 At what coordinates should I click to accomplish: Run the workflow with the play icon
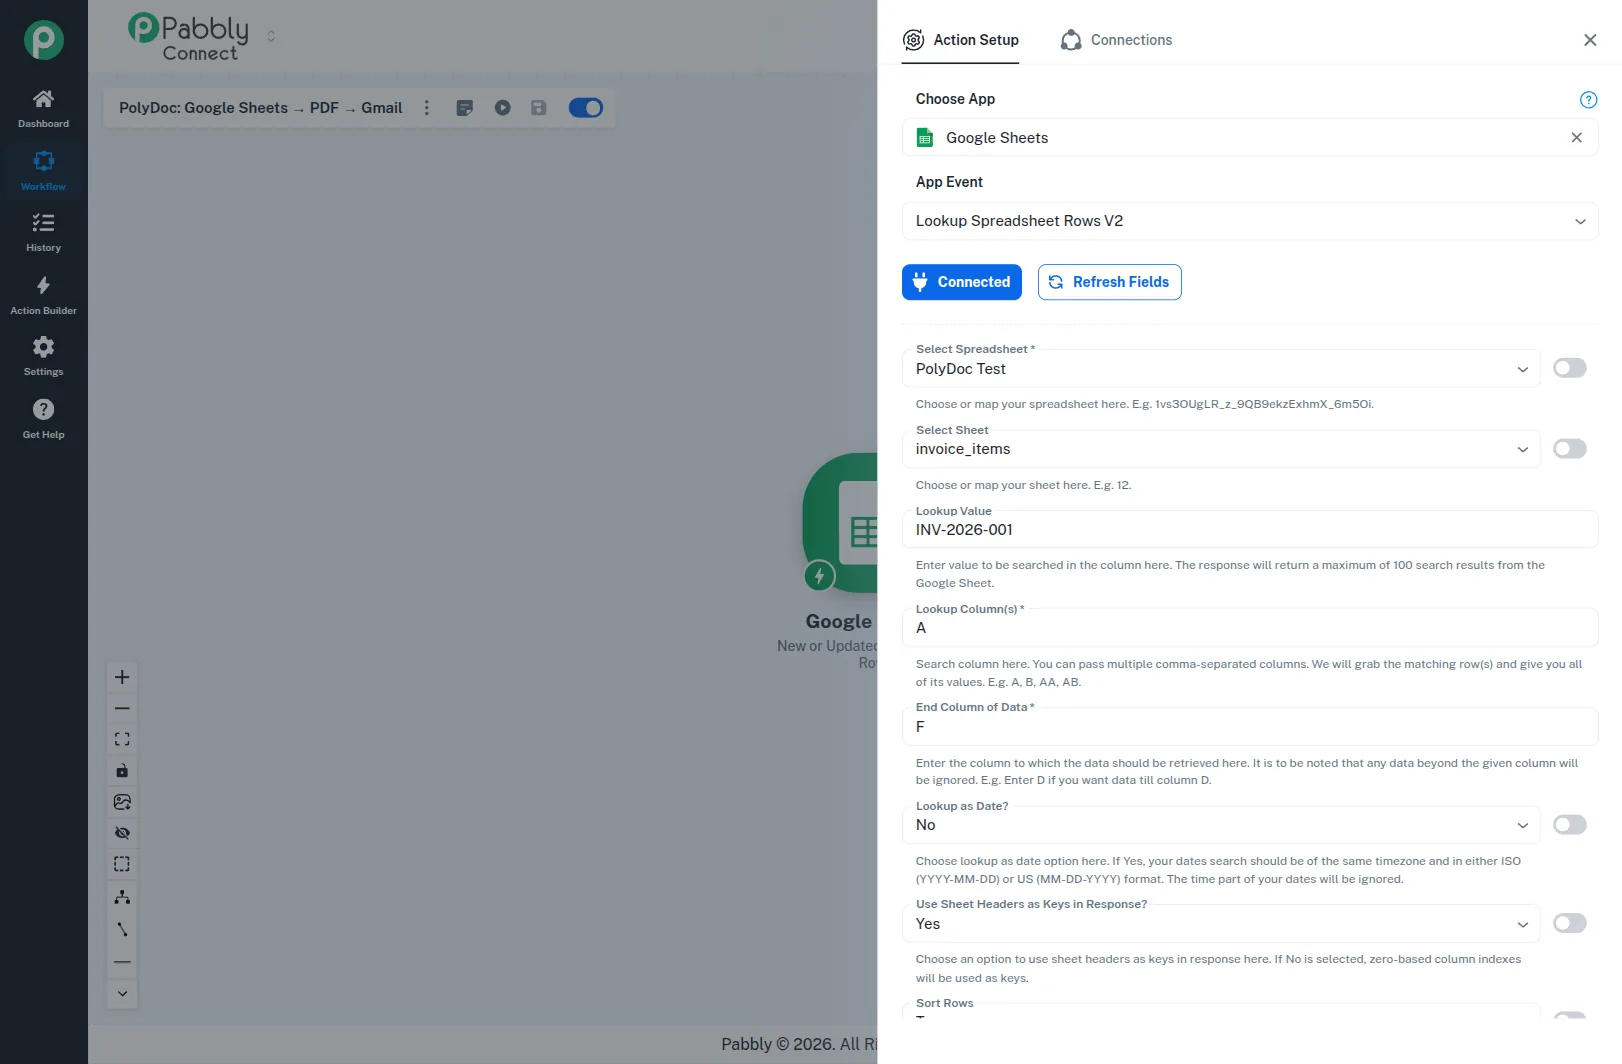503,108
